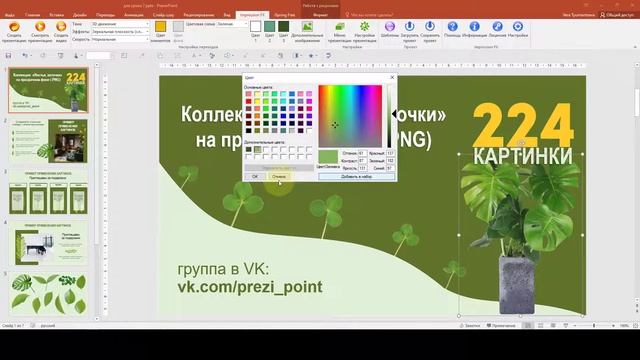The image size is (640, 360).
Task: Select slide 1 thumbnail in the panel
Action: pos(48,90)
